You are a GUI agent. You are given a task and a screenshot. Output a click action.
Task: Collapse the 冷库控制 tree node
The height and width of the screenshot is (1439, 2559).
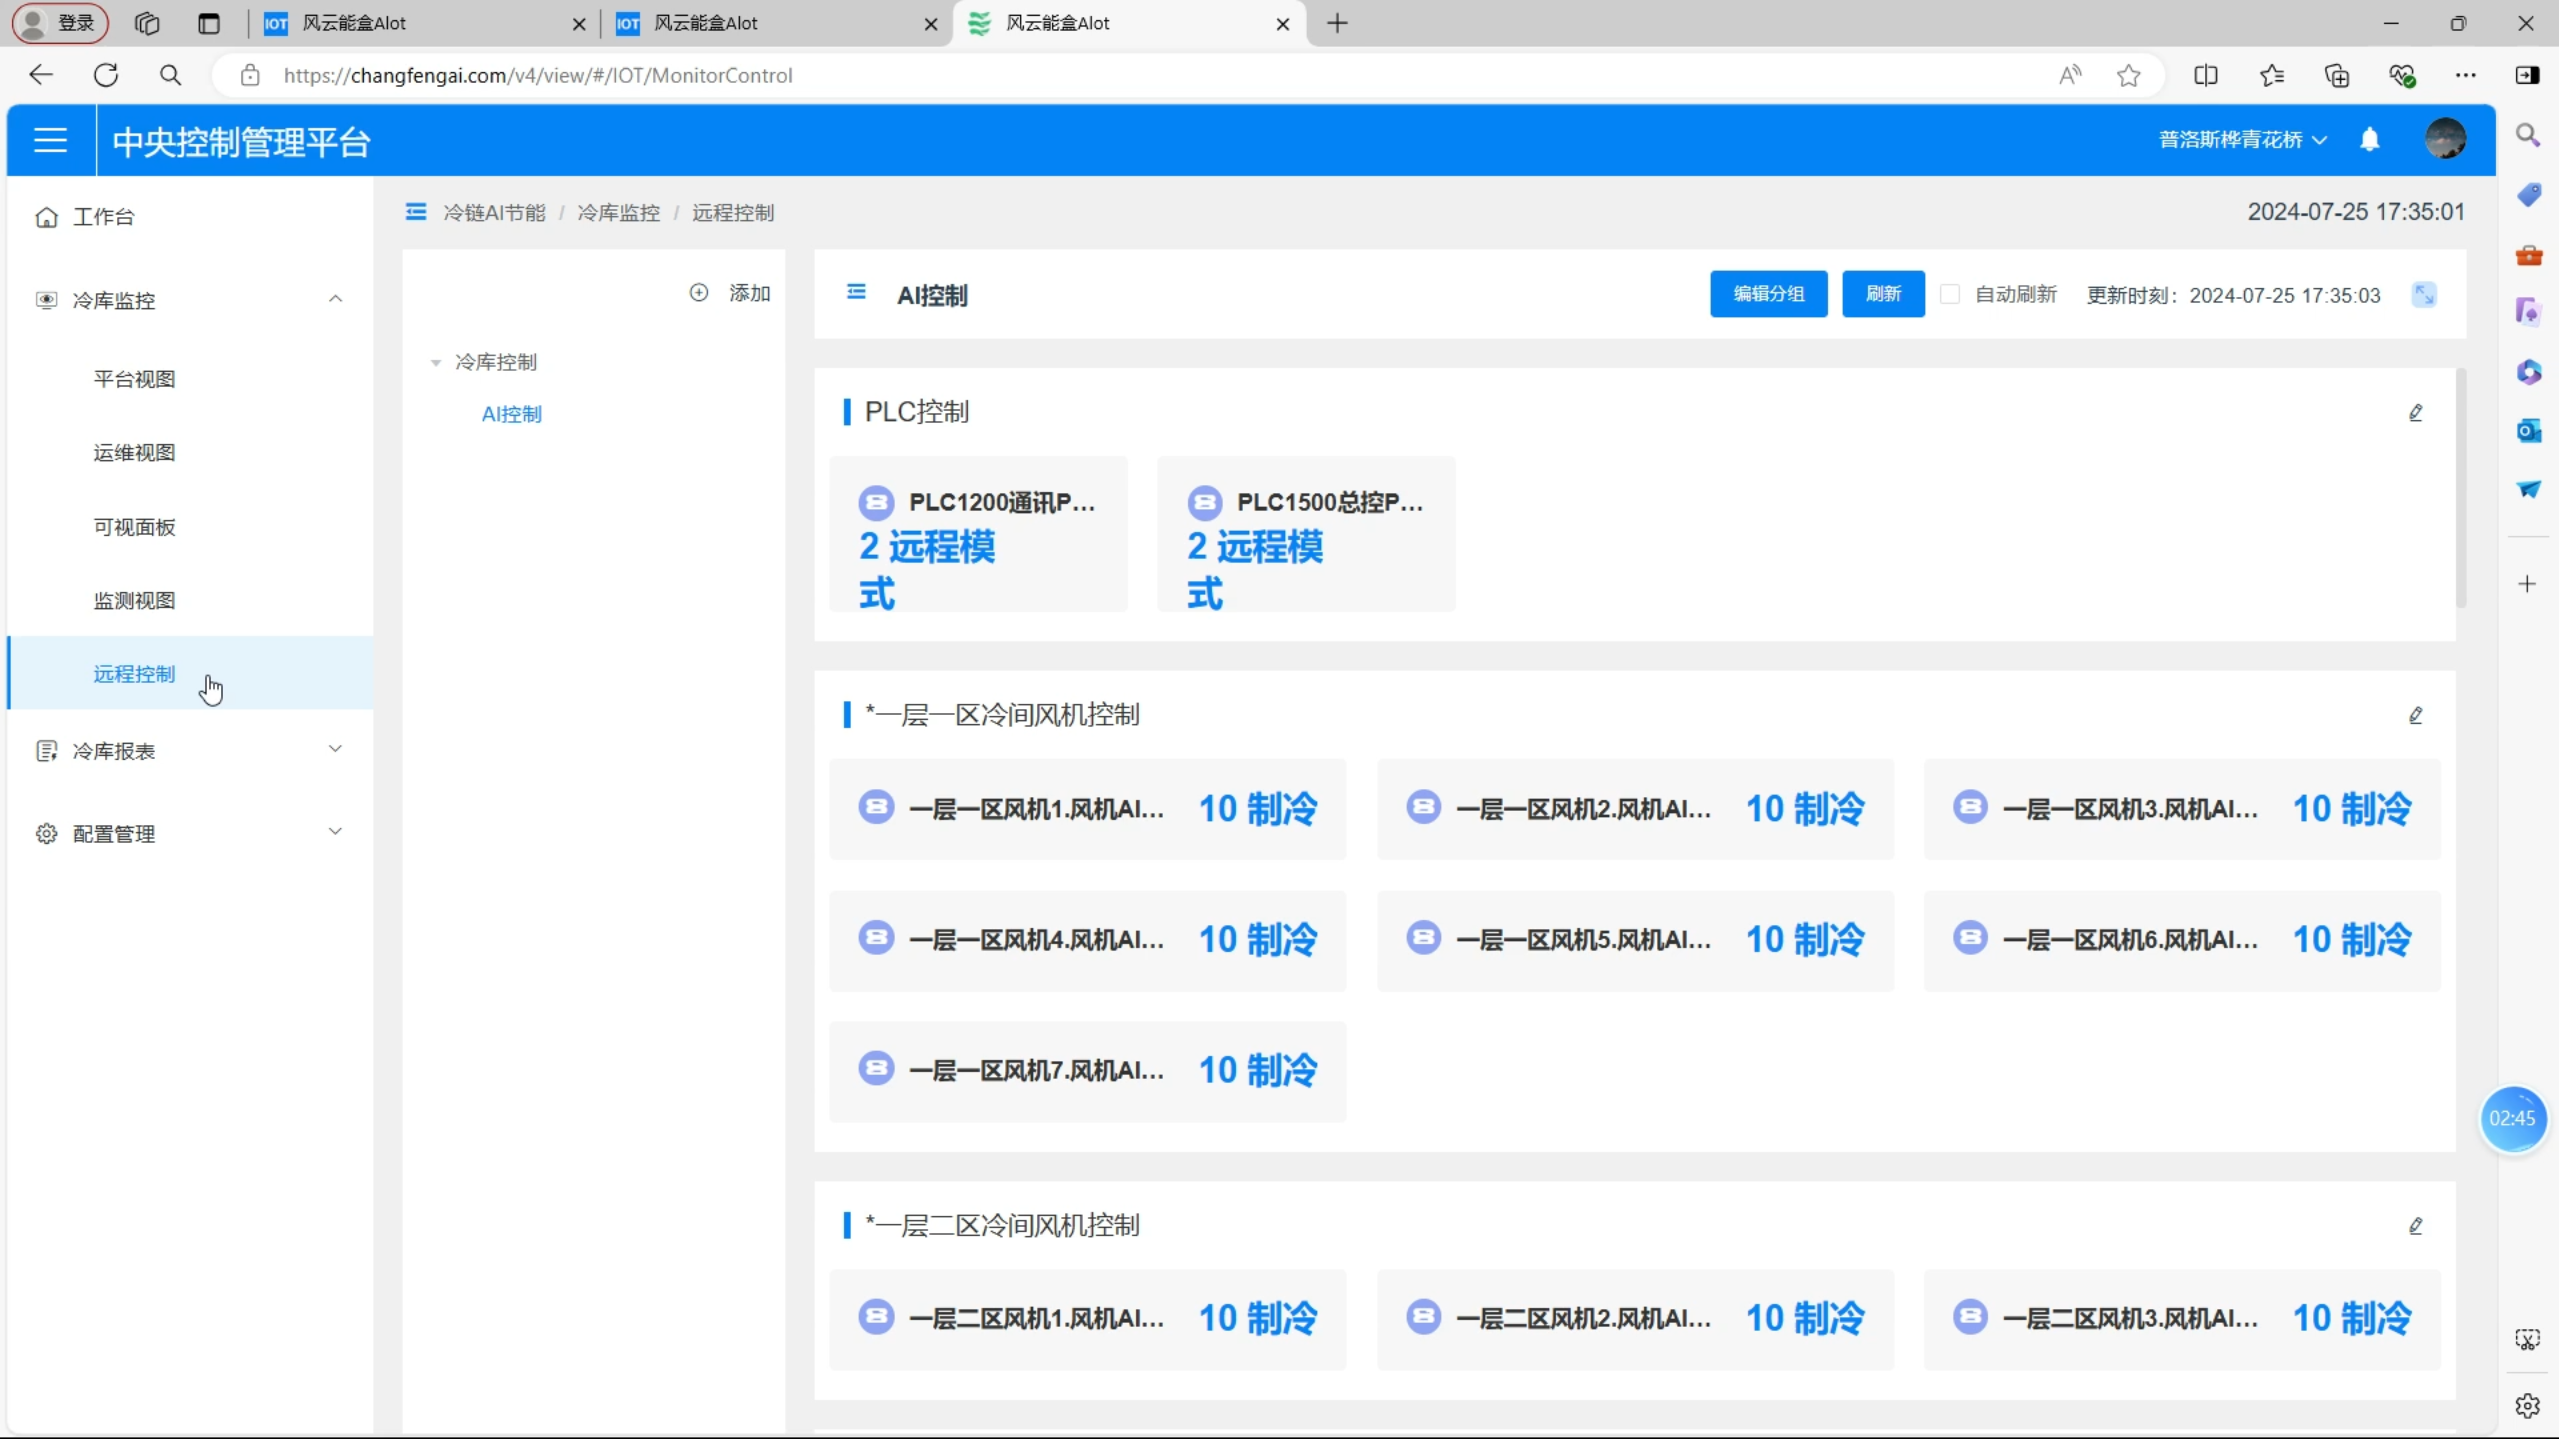coord(436,363)
